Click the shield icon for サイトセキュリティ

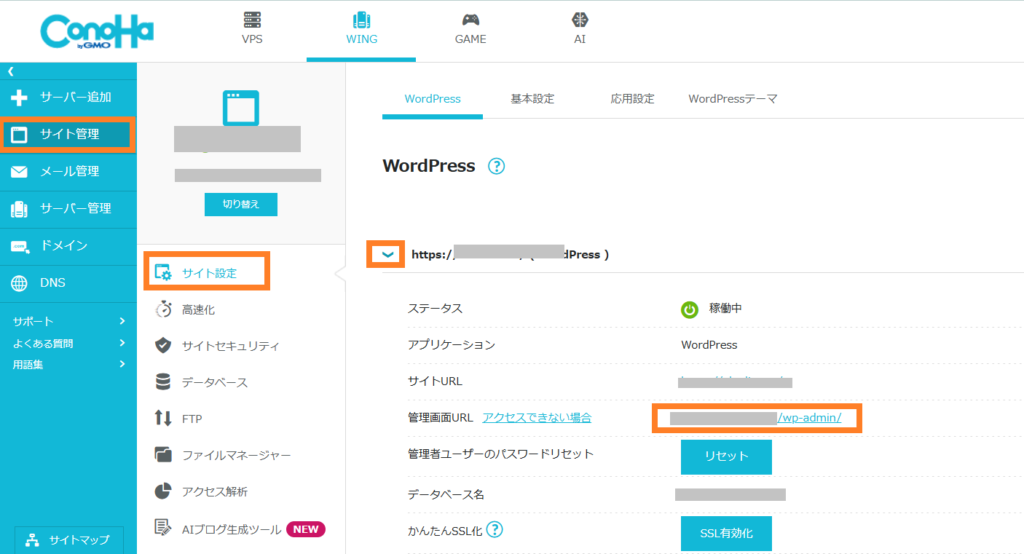163,346
